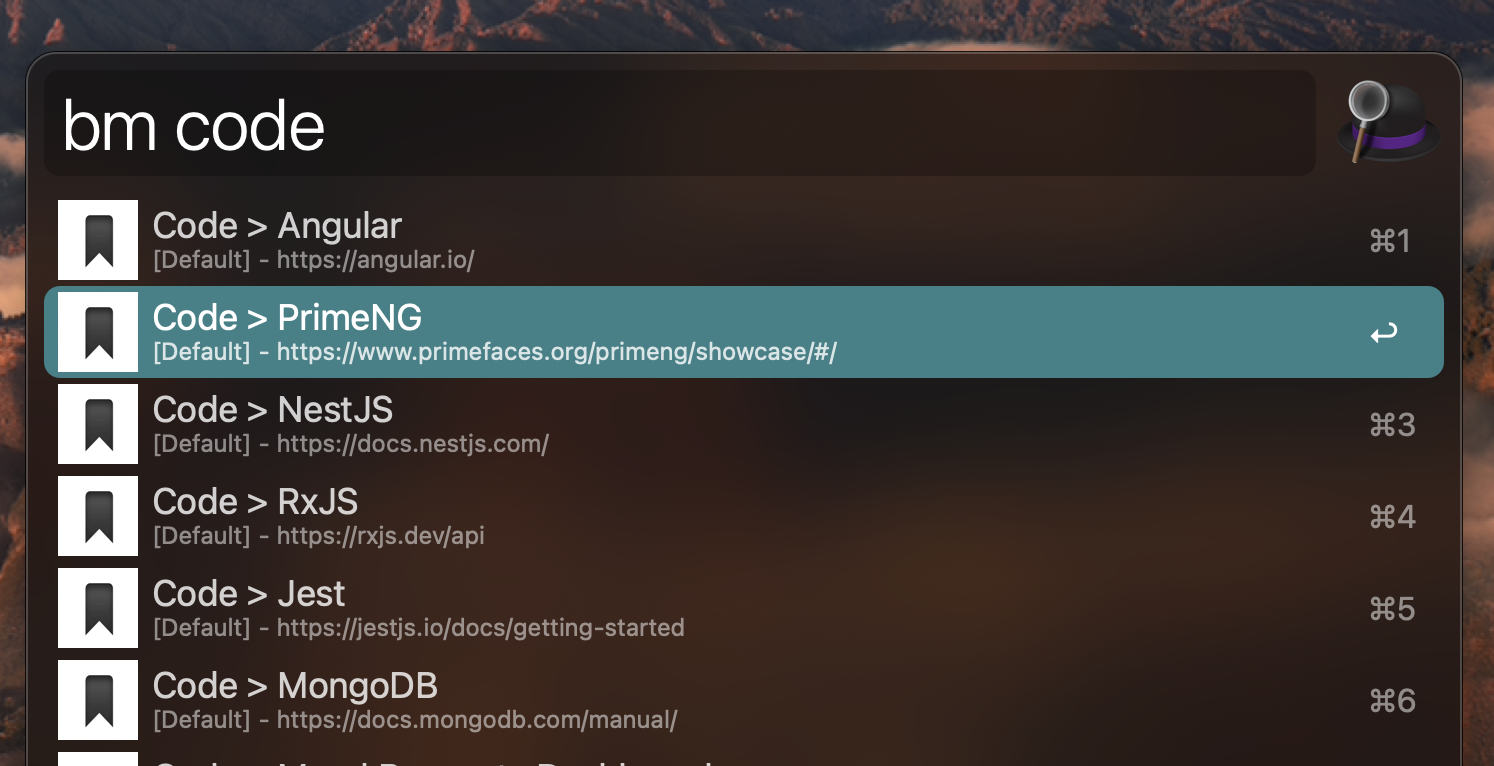Click the return arrow icon on PrimeNG row
Screen dimensions: 1494x766
(1384, 333)
